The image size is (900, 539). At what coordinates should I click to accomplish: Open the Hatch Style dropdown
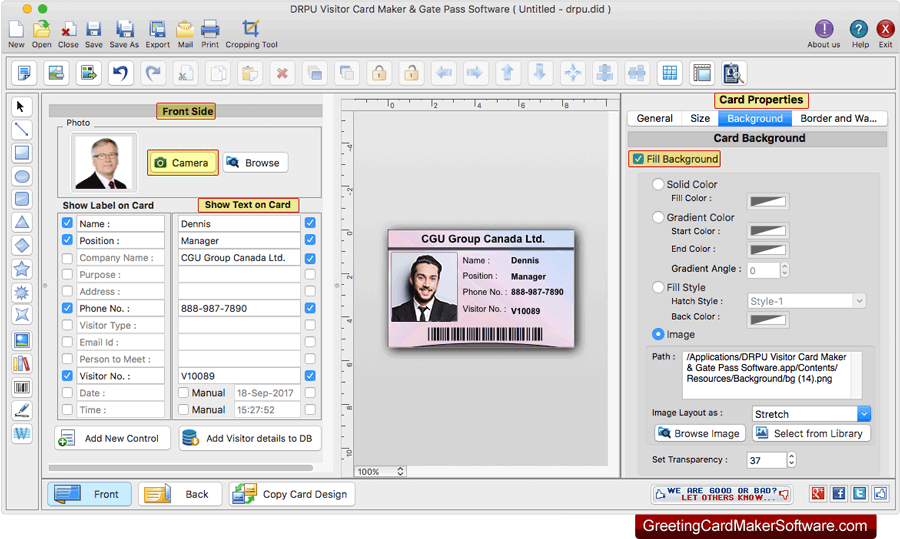[806, 301]
